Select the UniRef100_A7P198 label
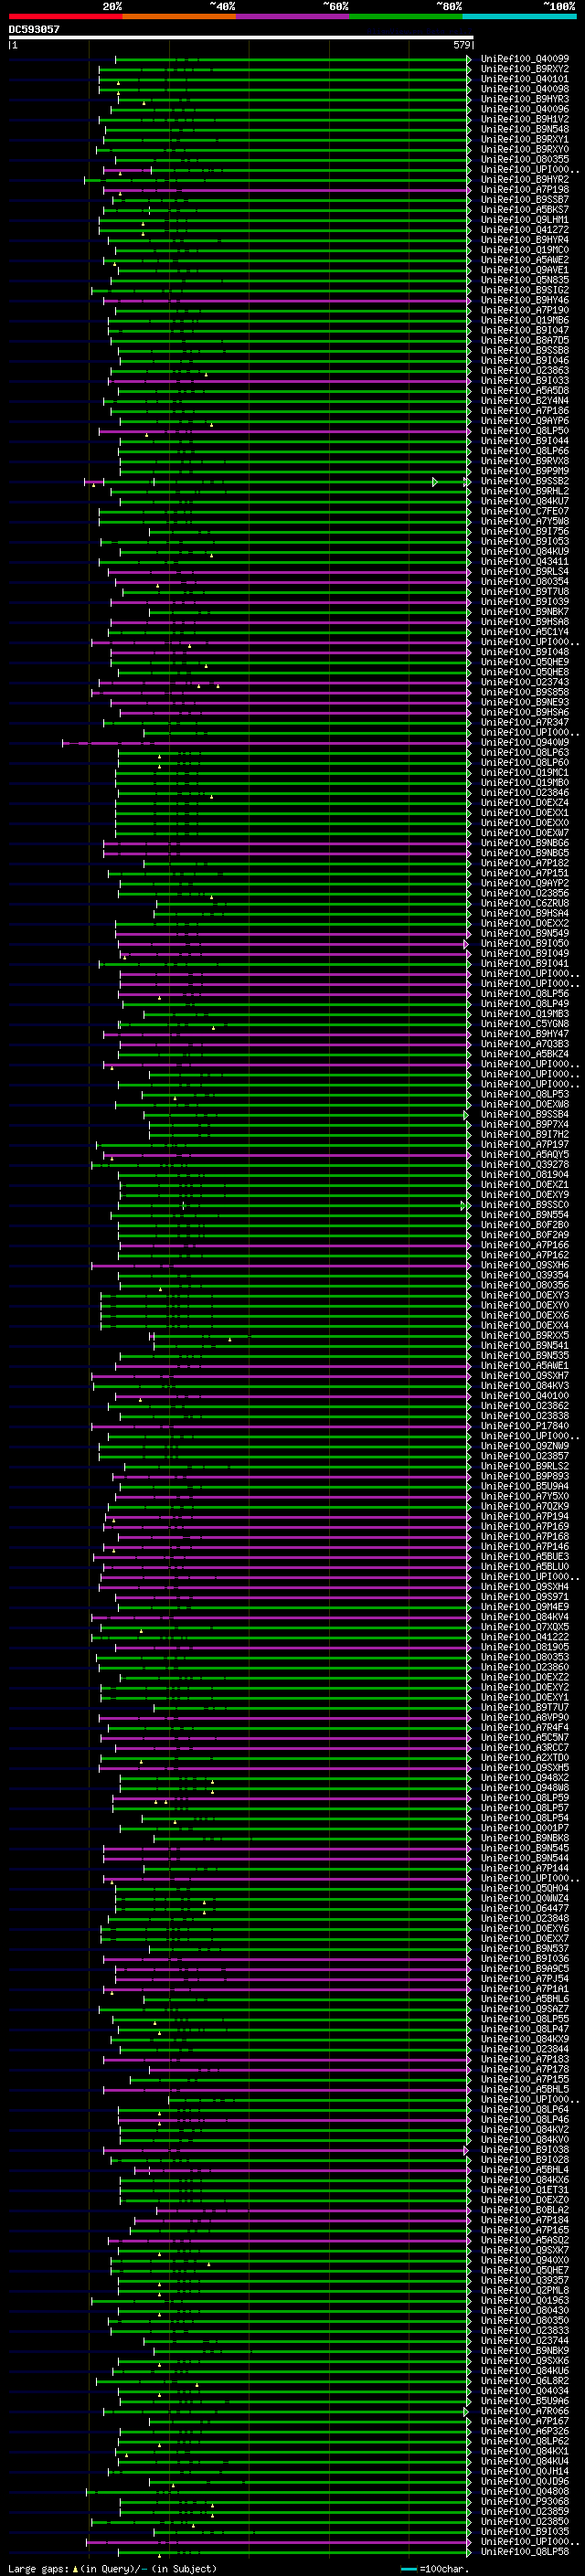 pos(525,190)
